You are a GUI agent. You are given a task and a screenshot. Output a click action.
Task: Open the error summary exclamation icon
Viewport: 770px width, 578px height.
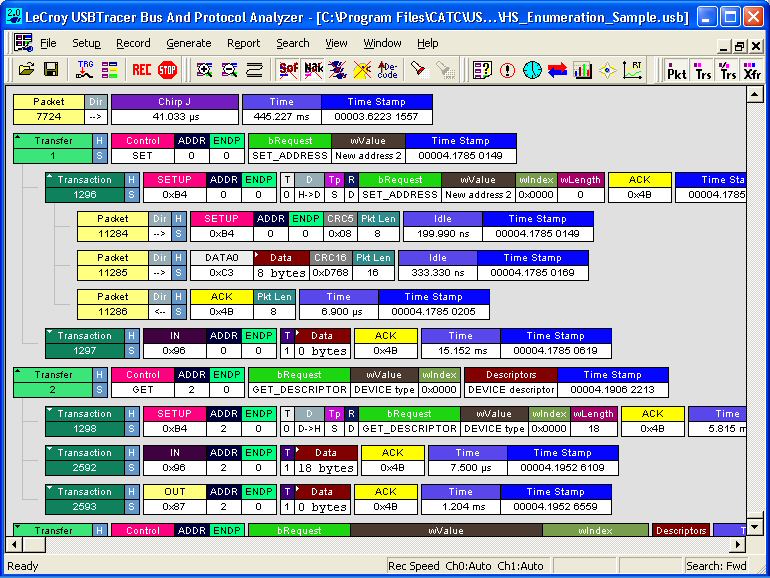tap(507, 70)
